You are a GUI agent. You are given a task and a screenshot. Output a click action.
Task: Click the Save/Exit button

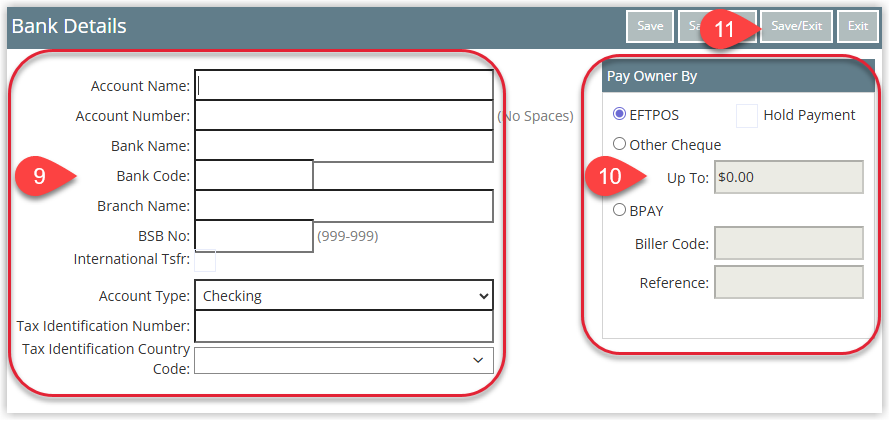[796, 26]
